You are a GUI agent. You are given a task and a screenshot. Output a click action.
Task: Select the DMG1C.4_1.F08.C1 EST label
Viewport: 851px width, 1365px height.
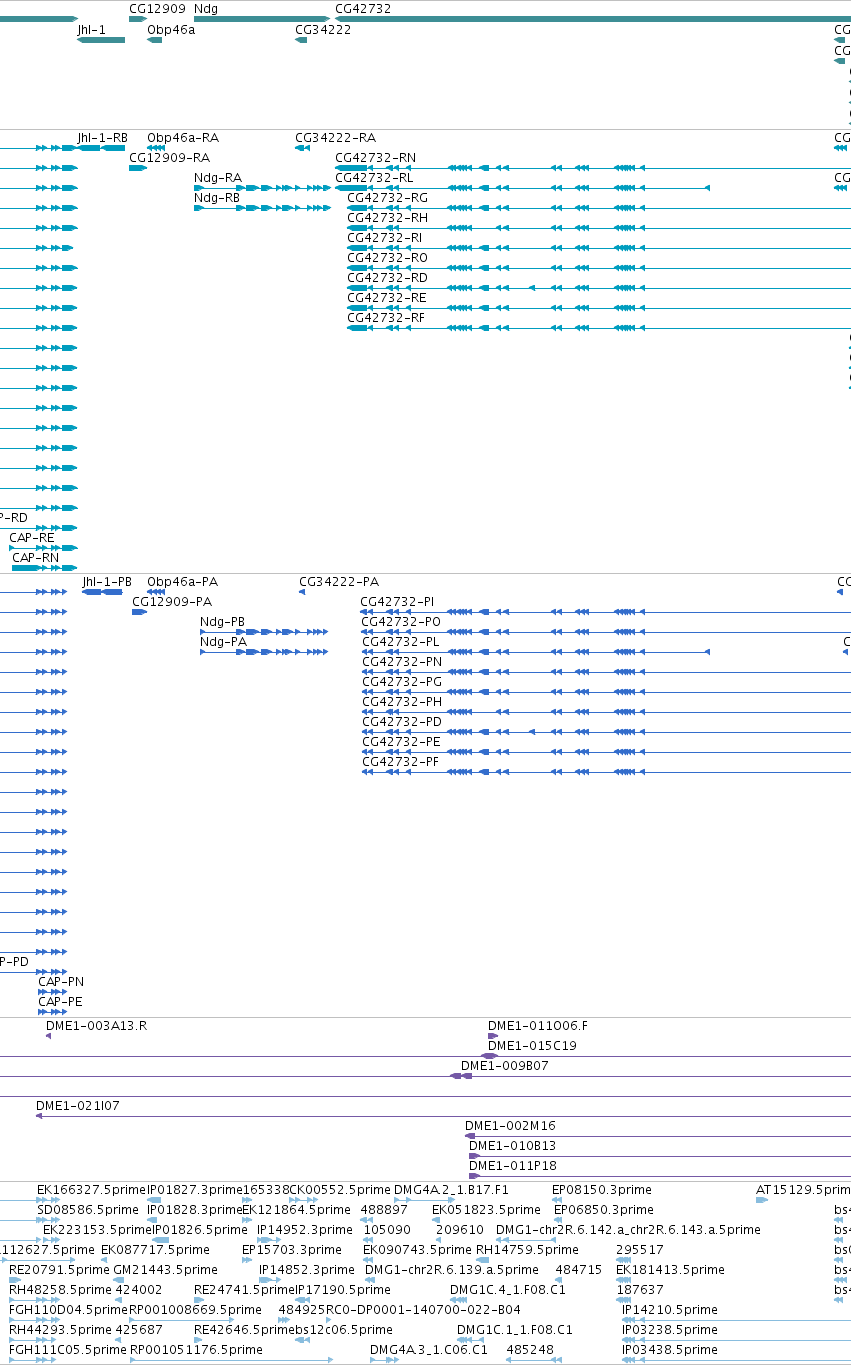tap(508, 1290)
